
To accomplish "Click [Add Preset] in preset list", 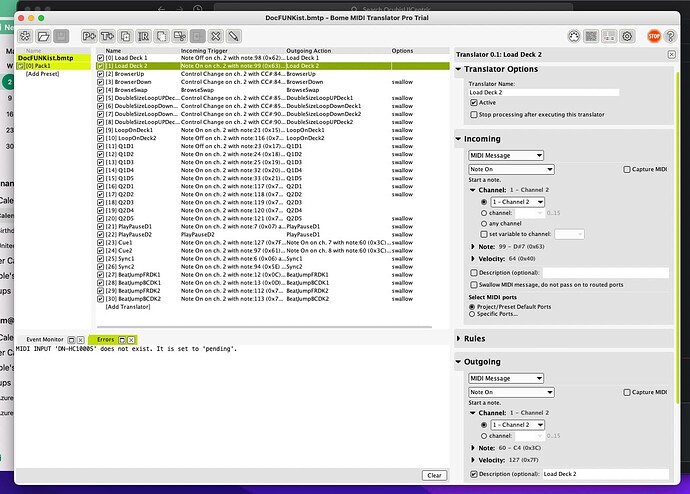I will [x=42, y=74].
